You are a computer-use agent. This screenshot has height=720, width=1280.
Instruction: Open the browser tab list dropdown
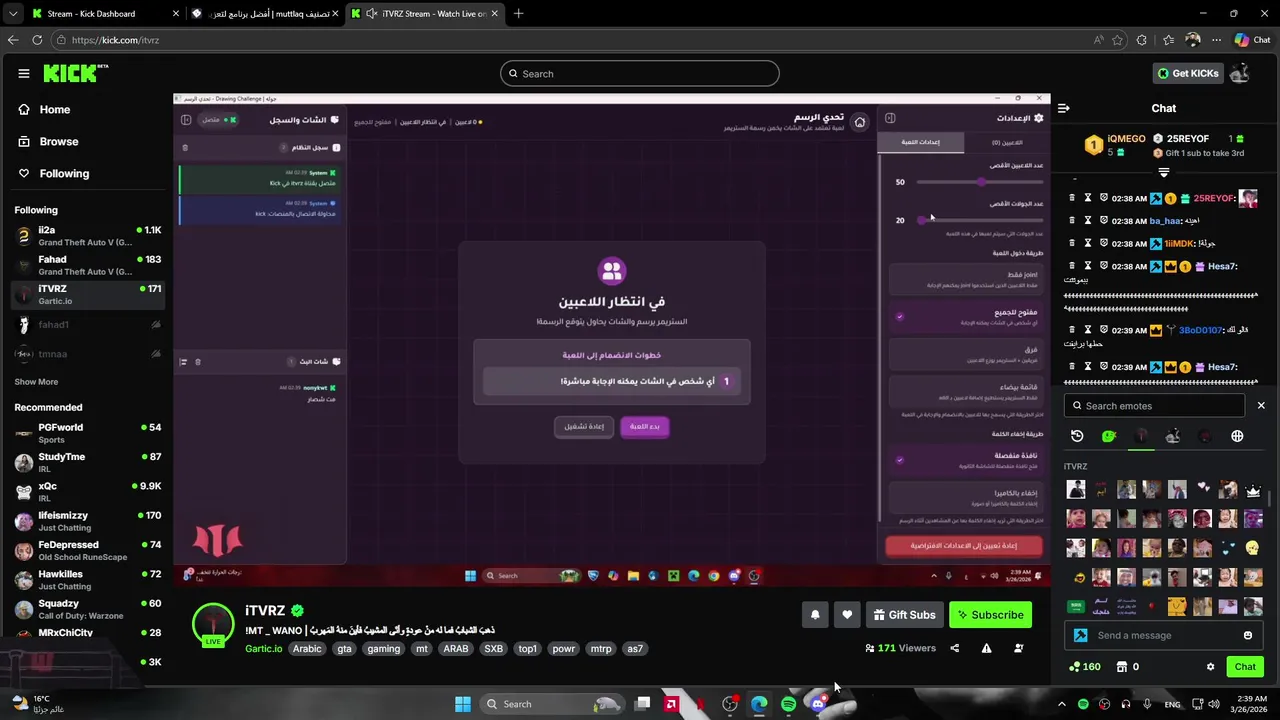tap(12, 14)
